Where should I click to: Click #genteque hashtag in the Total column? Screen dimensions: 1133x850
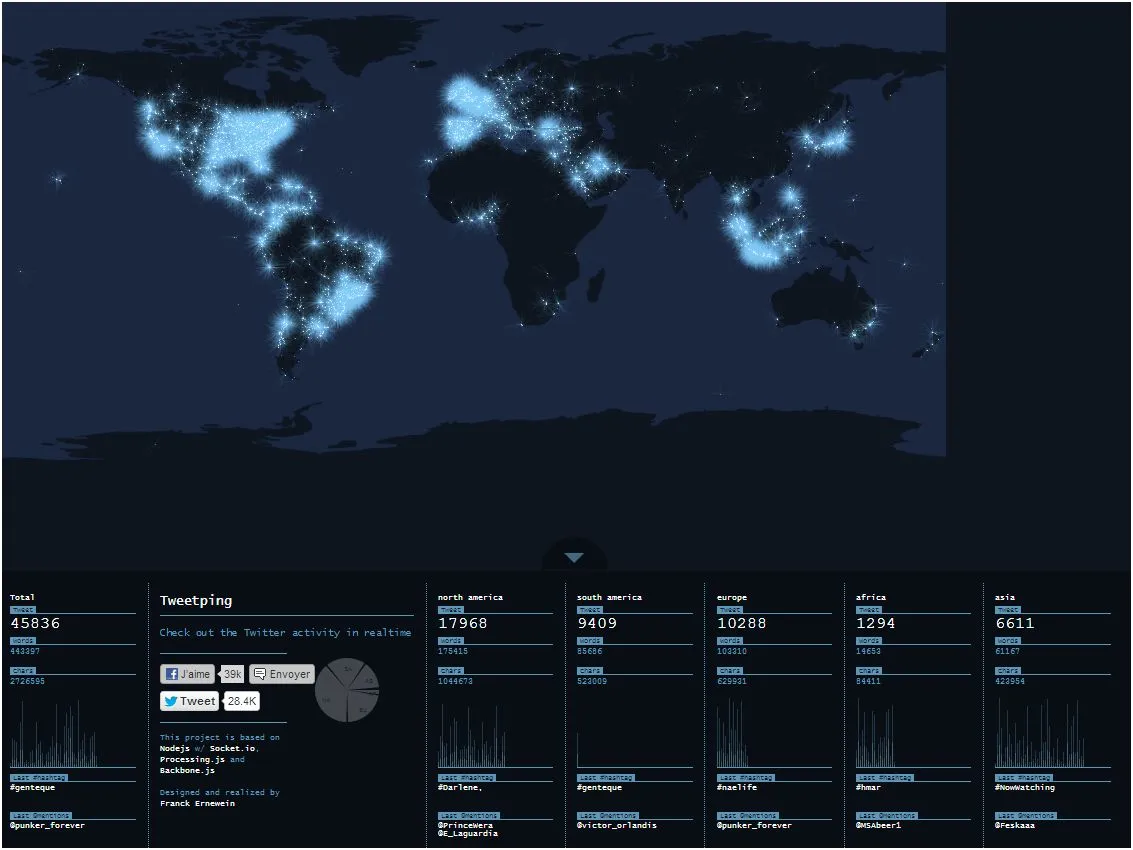[x=33, y=788]
